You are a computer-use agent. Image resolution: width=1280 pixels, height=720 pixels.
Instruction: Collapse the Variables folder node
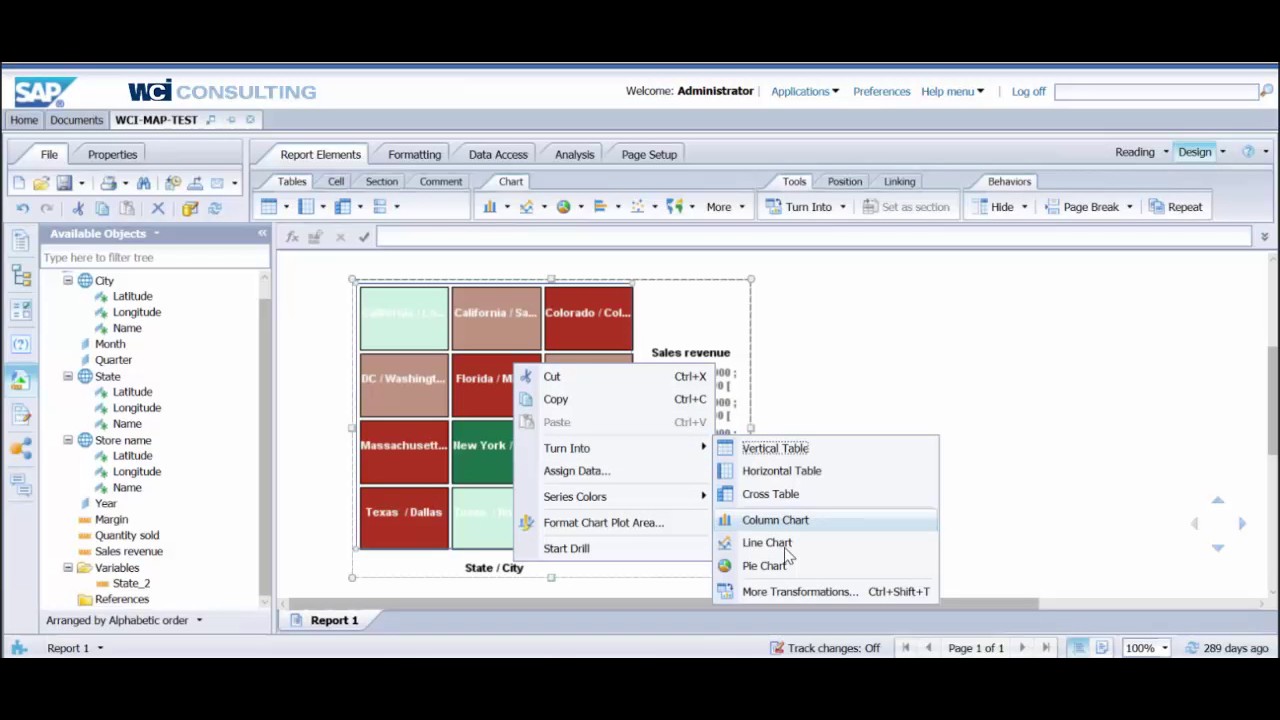click(68, 568)
